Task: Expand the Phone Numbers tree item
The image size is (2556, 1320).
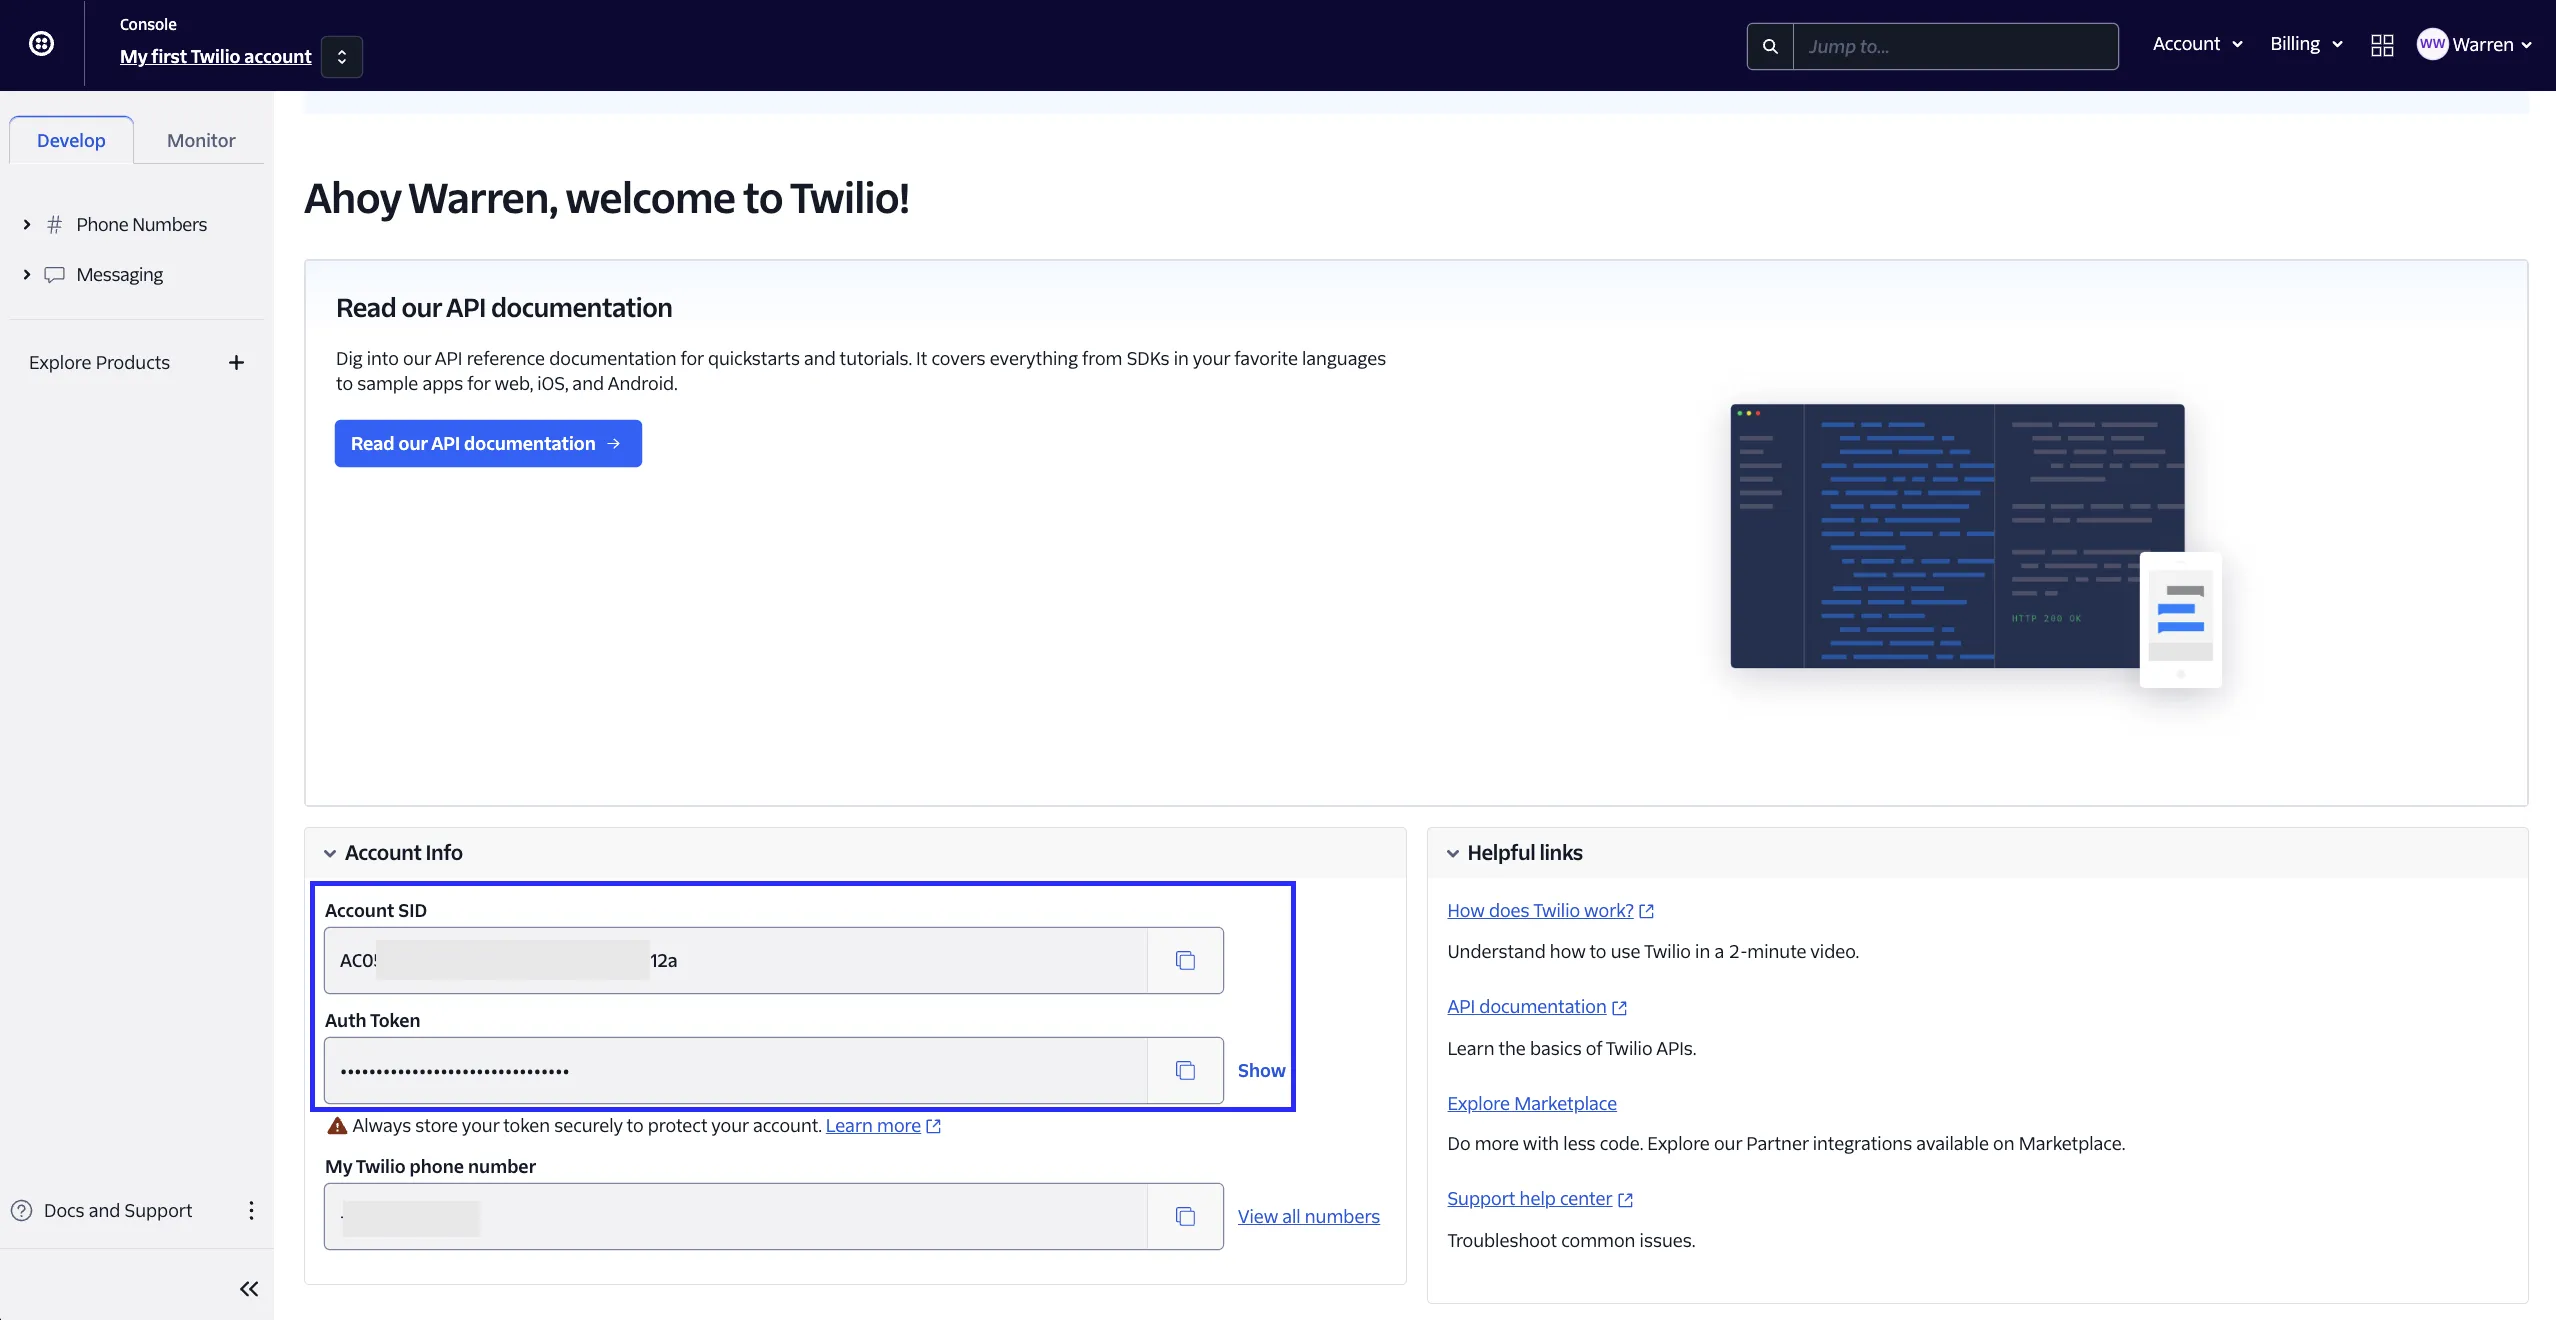Action: [x=27, y=224]
